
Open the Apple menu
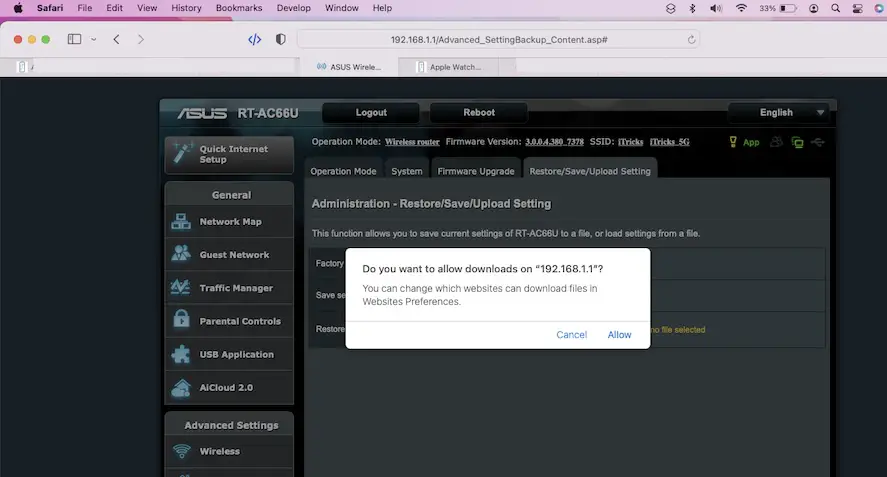pyautogui.click(x=18, y=8)
